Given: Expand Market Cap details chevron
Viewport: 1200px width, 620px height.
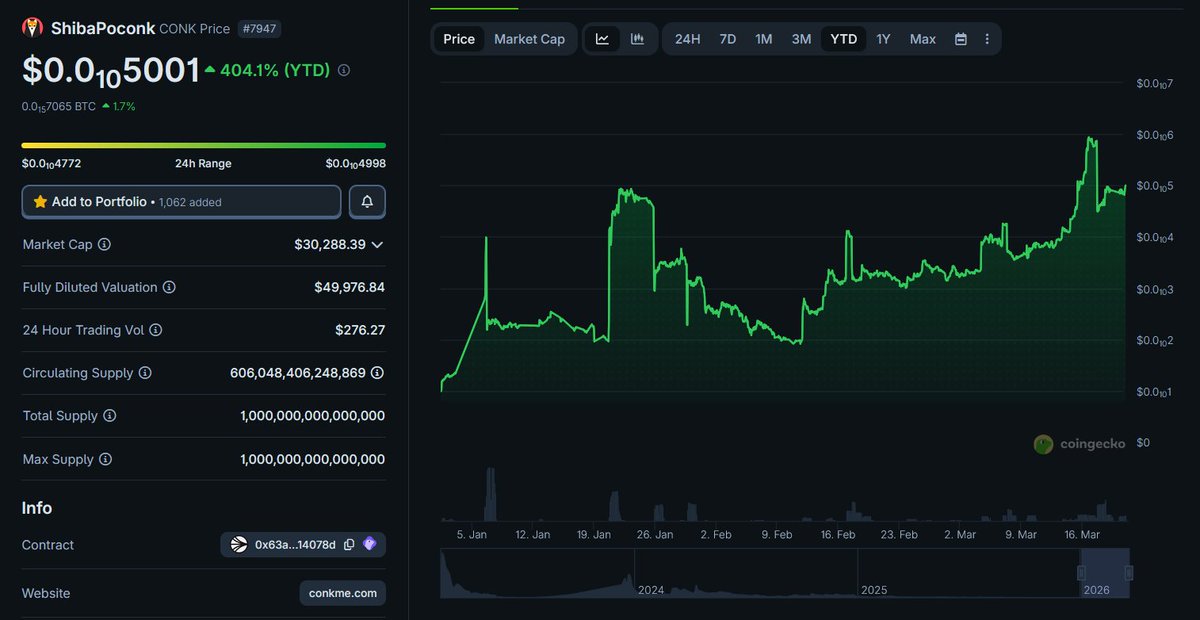Looking at the screenshot, I should [377, 244].
